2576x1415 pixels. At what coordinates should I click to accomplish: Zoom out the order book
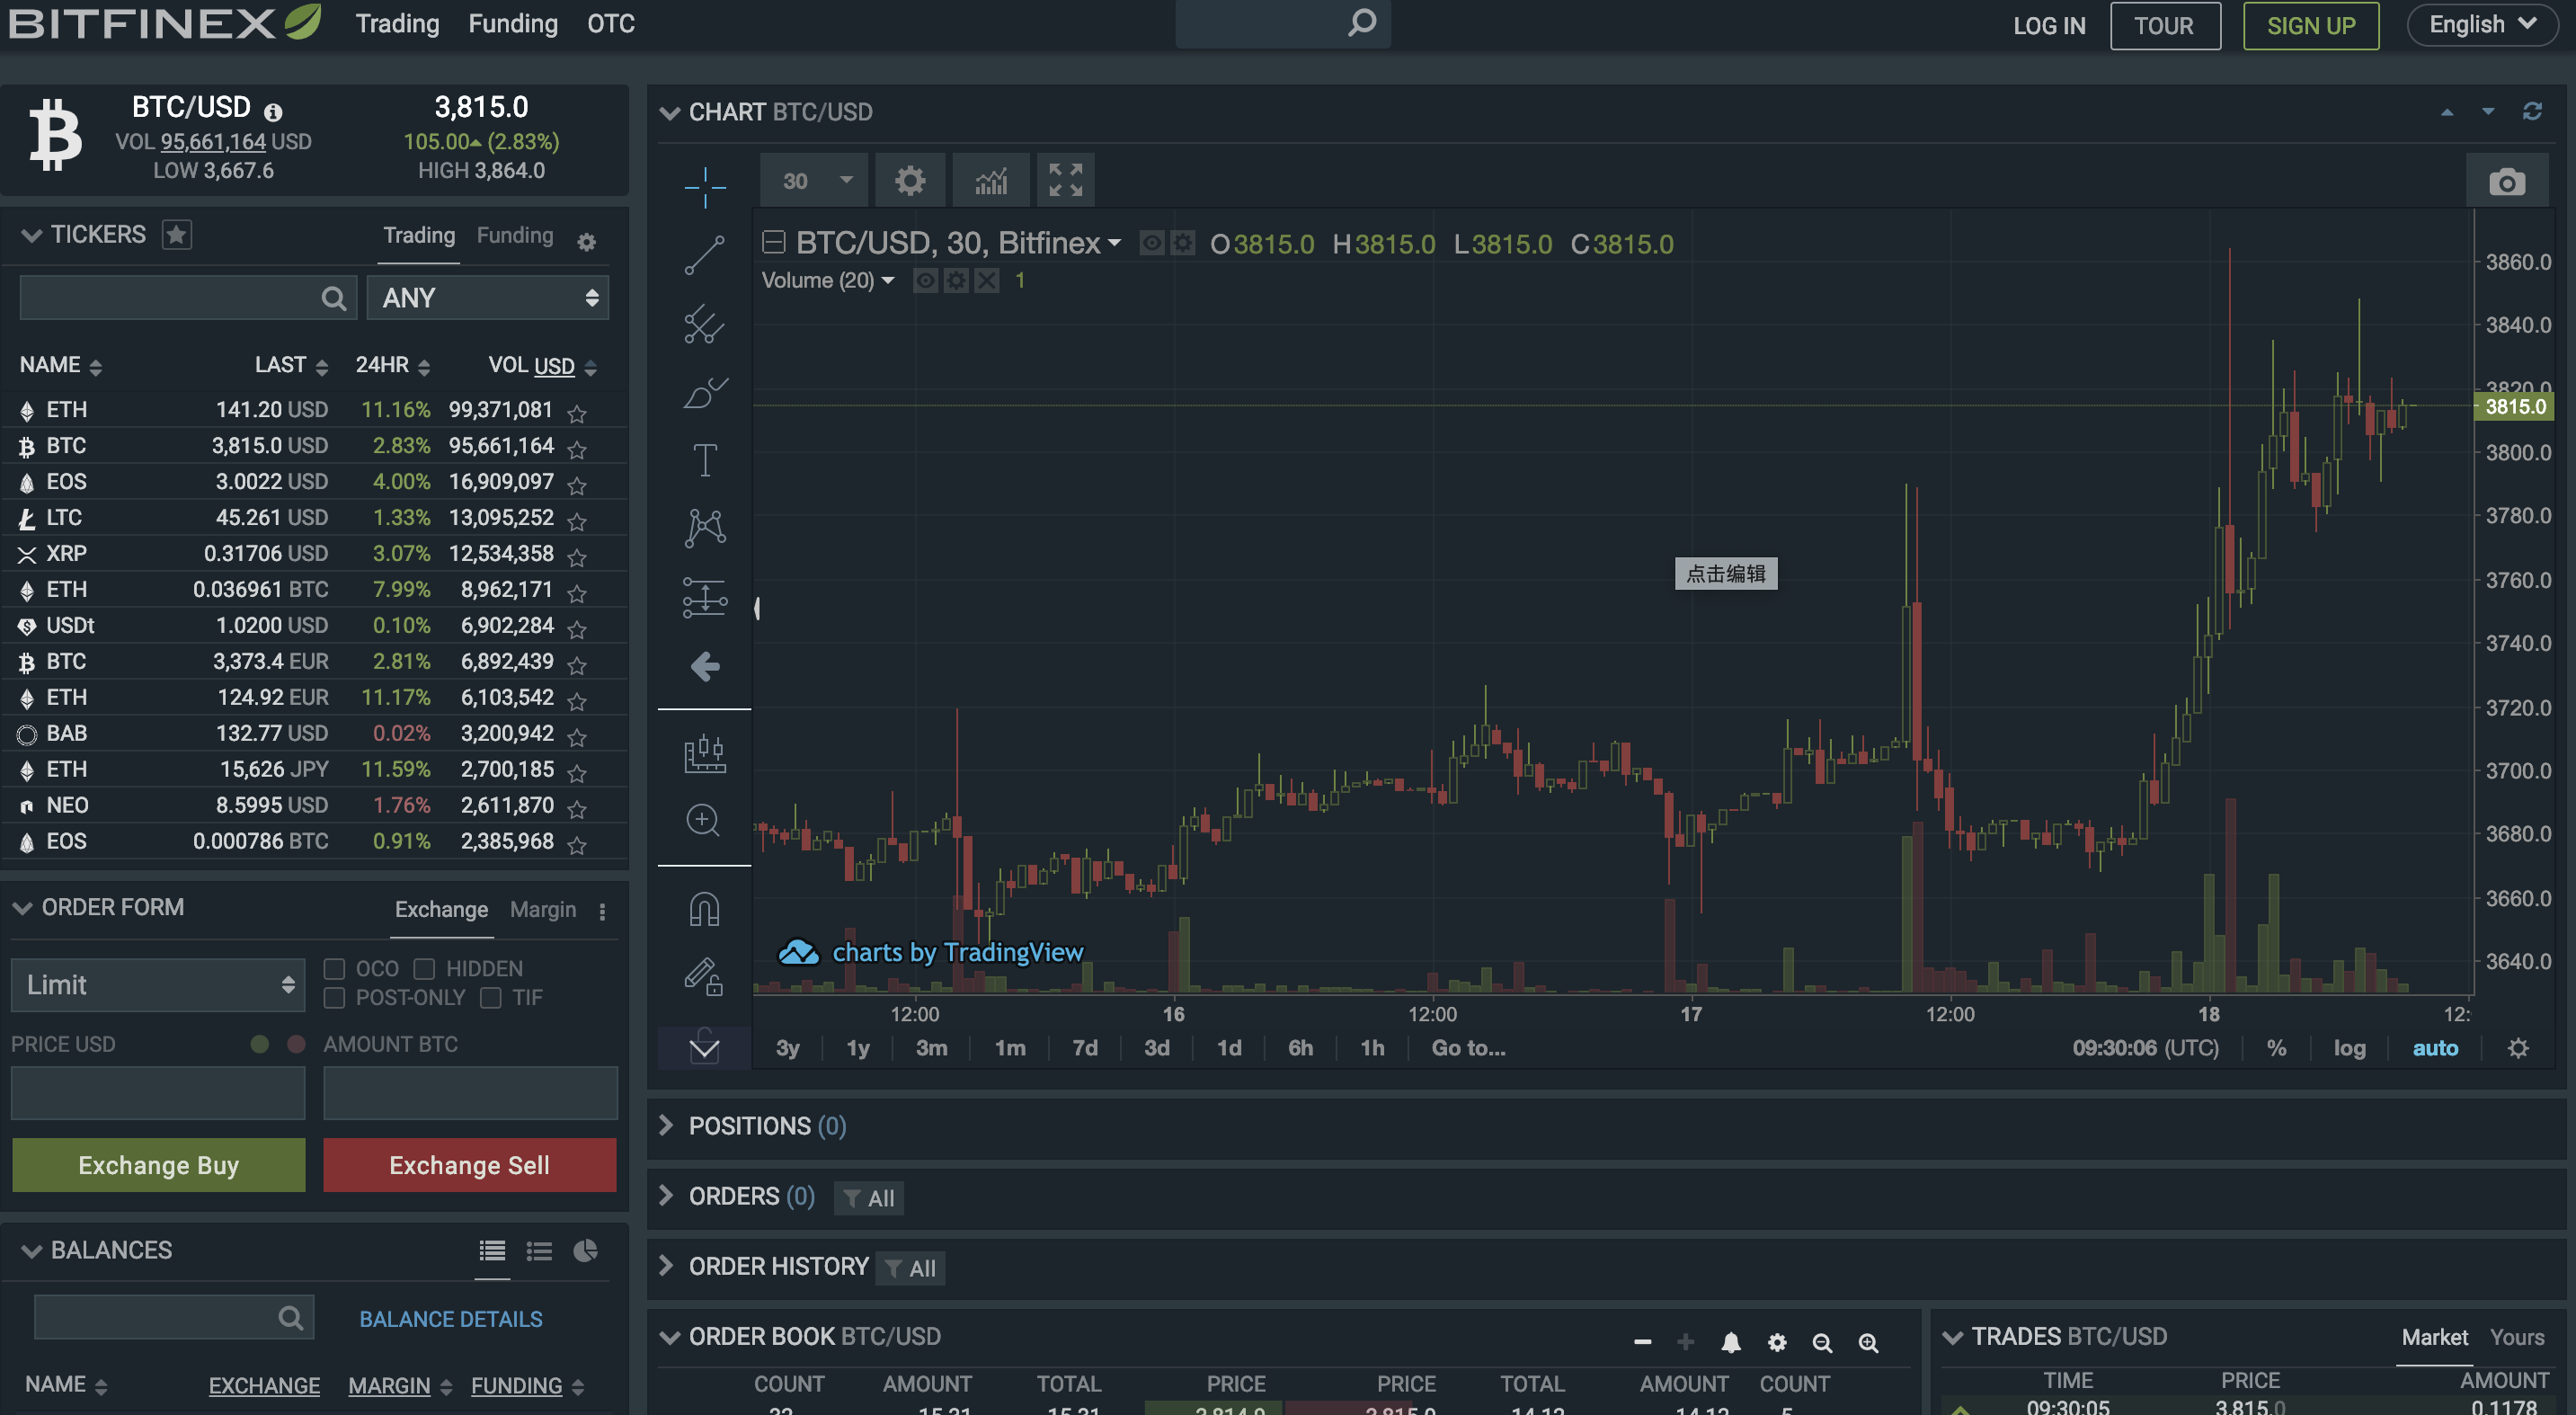tap(1823, 1342)
